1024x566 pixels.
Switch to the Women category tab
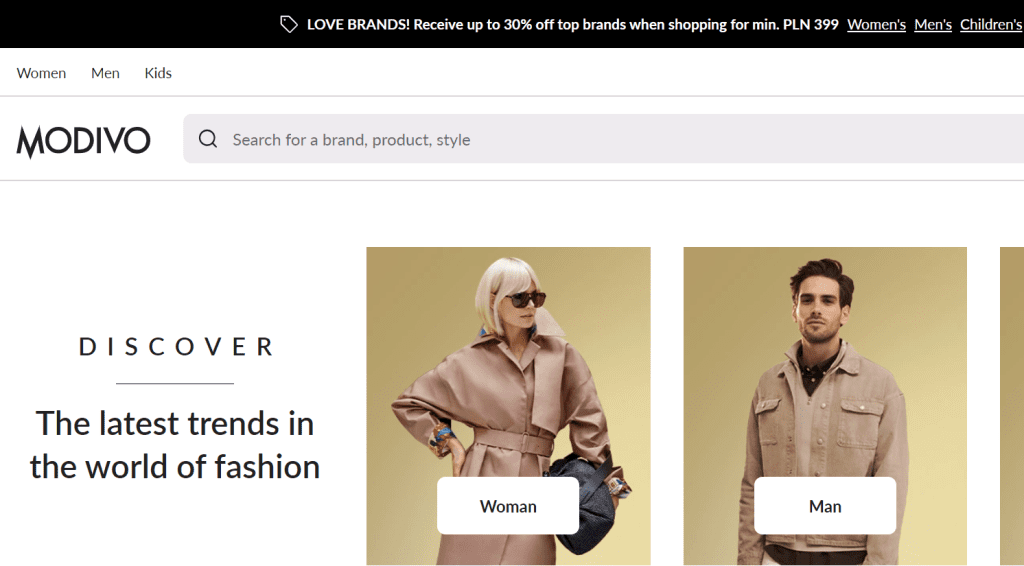point(41,73)
